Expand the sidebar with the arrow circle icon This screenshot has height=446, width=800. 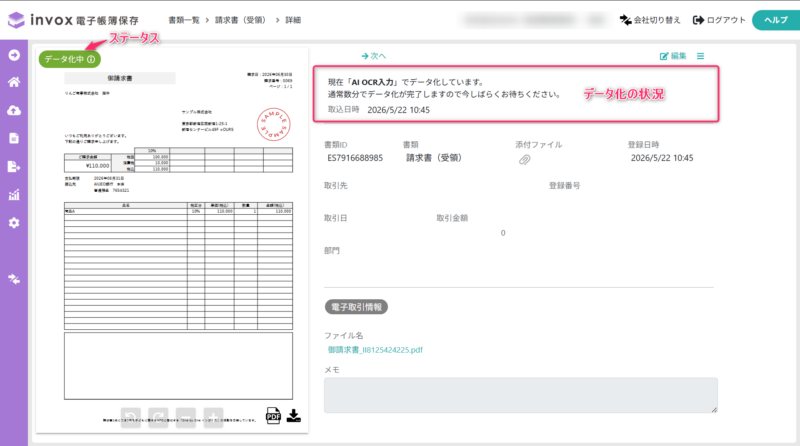[14, 55]
